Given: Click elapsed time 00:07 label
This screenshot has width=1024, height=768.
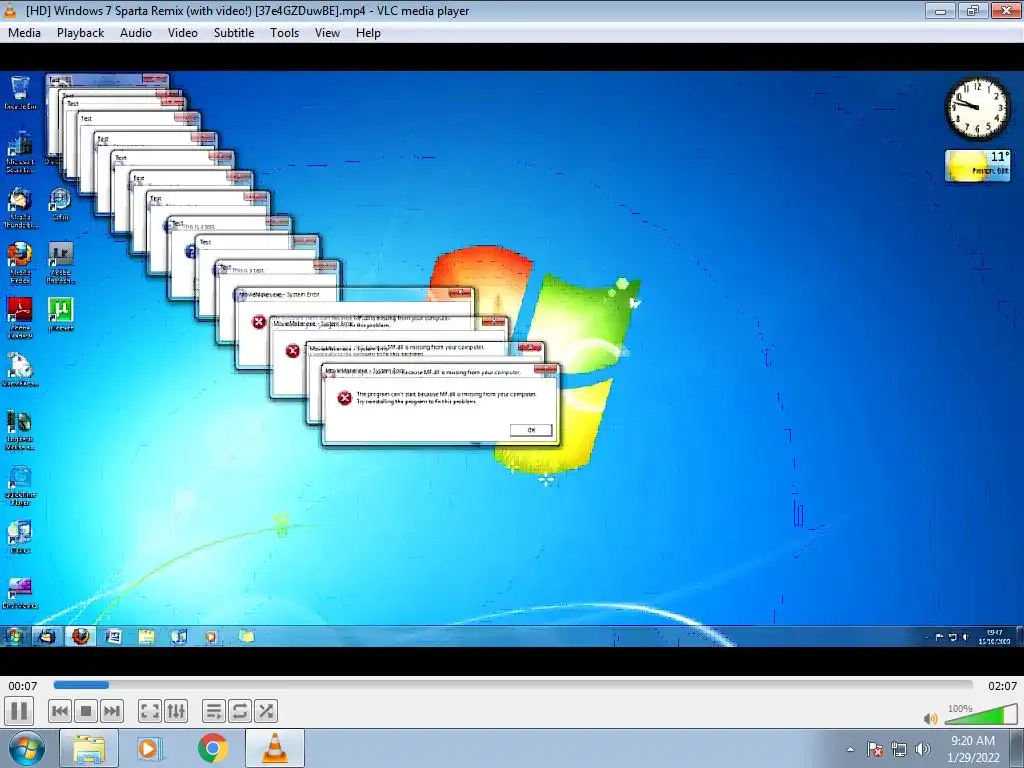Looking at the screenshot, I should coord(23,686).
